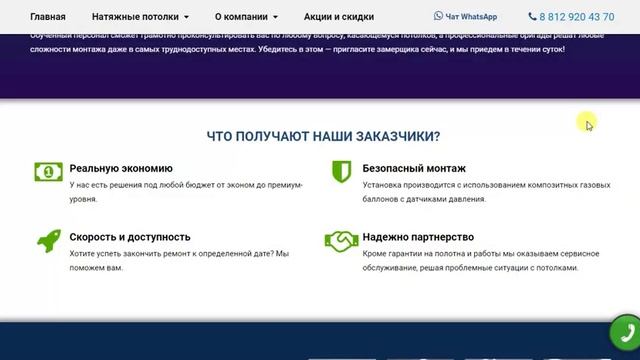Screen dimensions: 640x360
Task: Open the Чат WhatsApp link
Action: [x=466, y=17]
